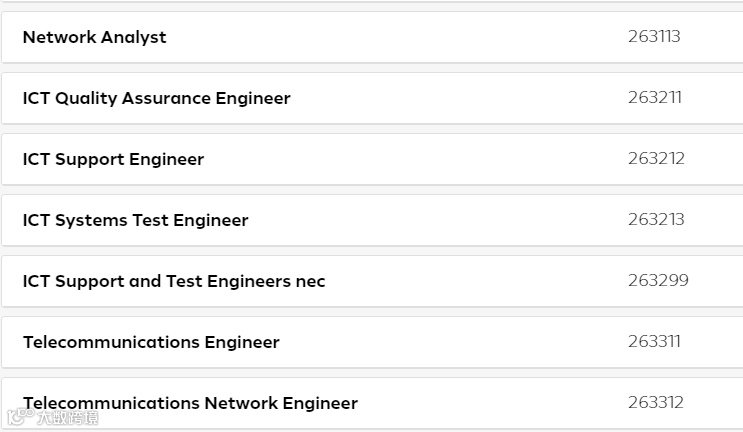Click occupation code 263113
Screen dimensions: 743x432
pos(654,36)
